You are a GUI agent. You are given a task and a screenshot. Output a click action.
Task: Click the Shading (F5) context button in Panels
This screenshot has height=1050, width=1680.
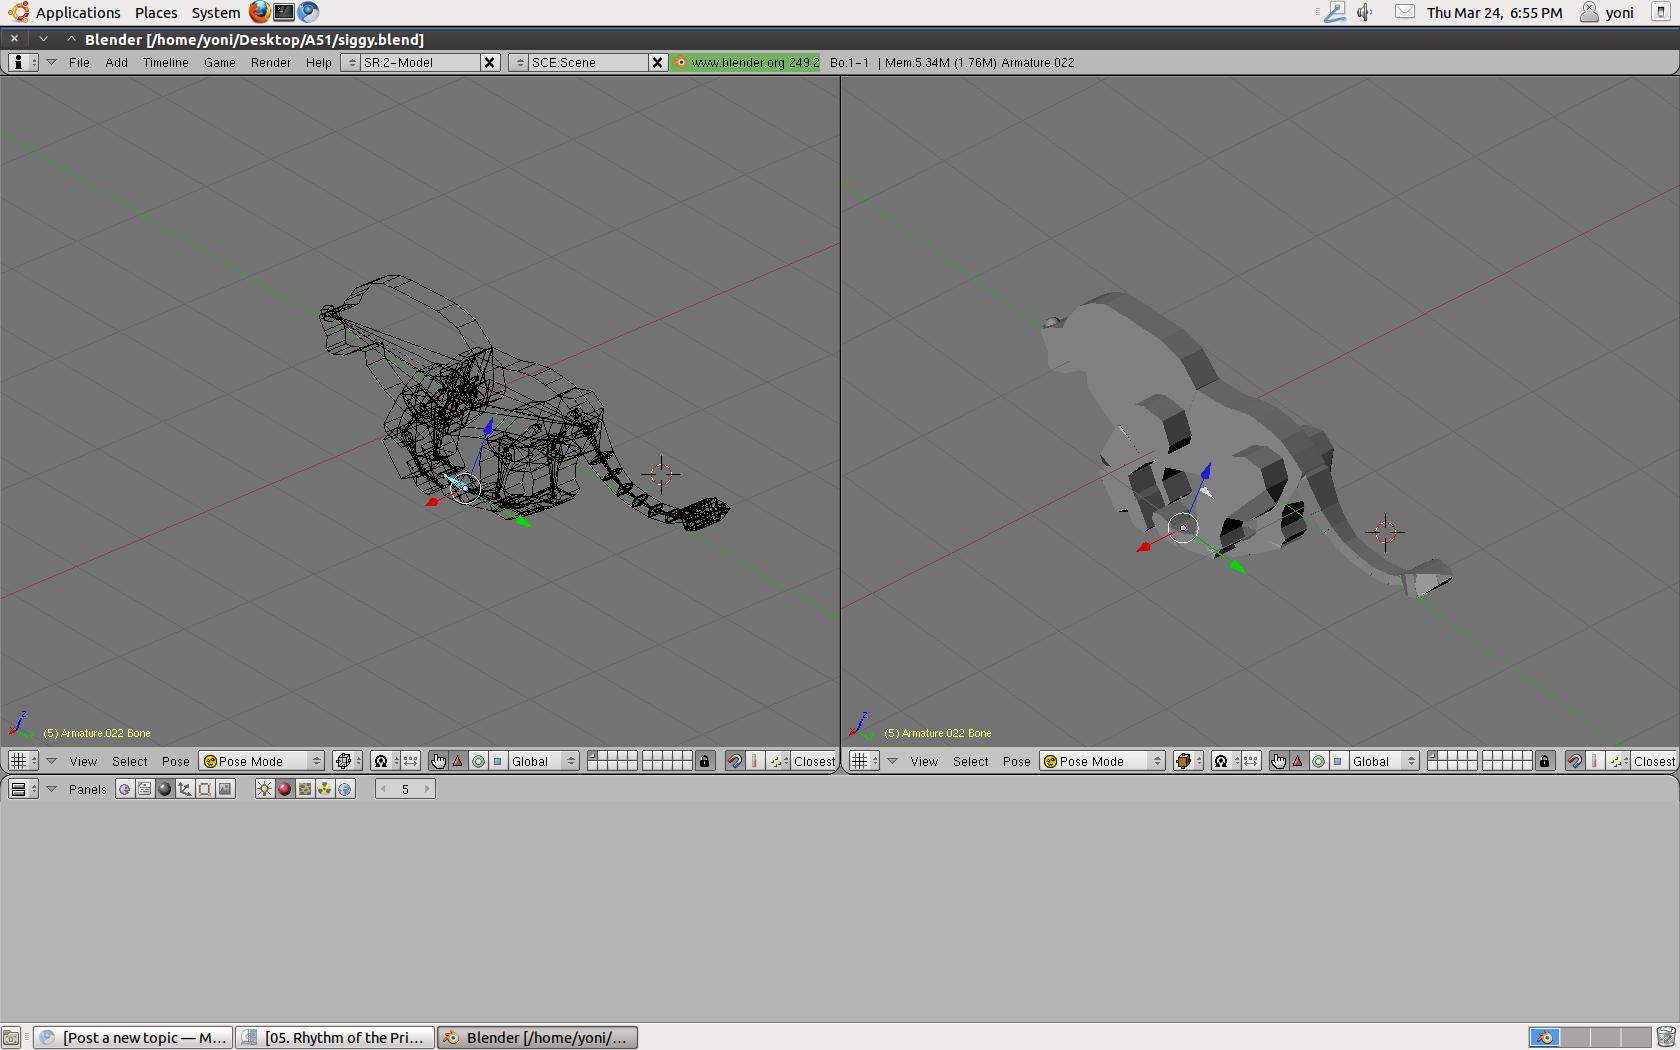coord(165,789)
